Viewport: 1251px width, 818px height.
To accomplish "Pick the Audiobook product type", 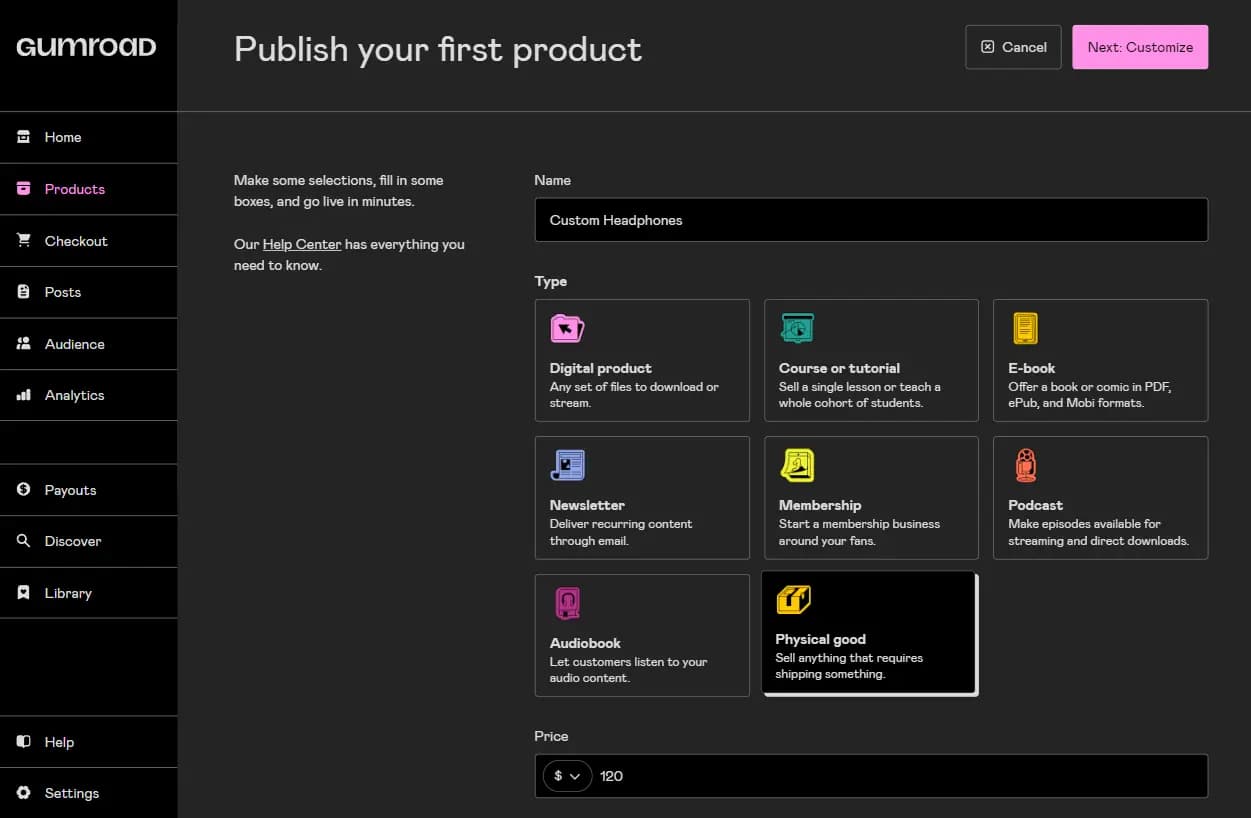I will point(642,635).
